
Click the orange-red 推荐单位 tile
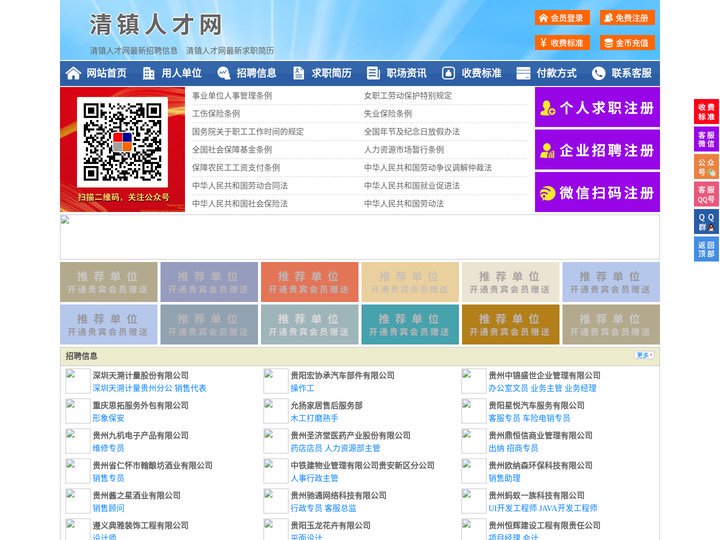click(309, 282)
